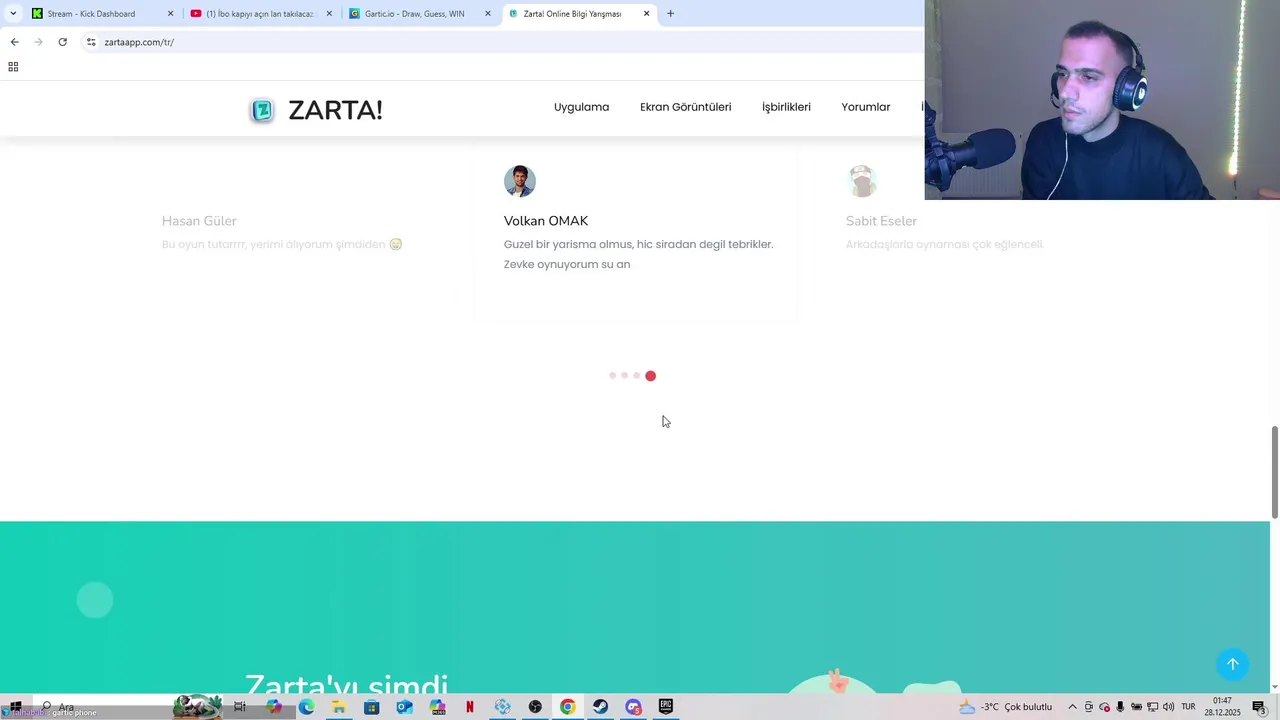
Task: Open the Windows Start menu
Action: pyautogui.click(x=15, y=707)
